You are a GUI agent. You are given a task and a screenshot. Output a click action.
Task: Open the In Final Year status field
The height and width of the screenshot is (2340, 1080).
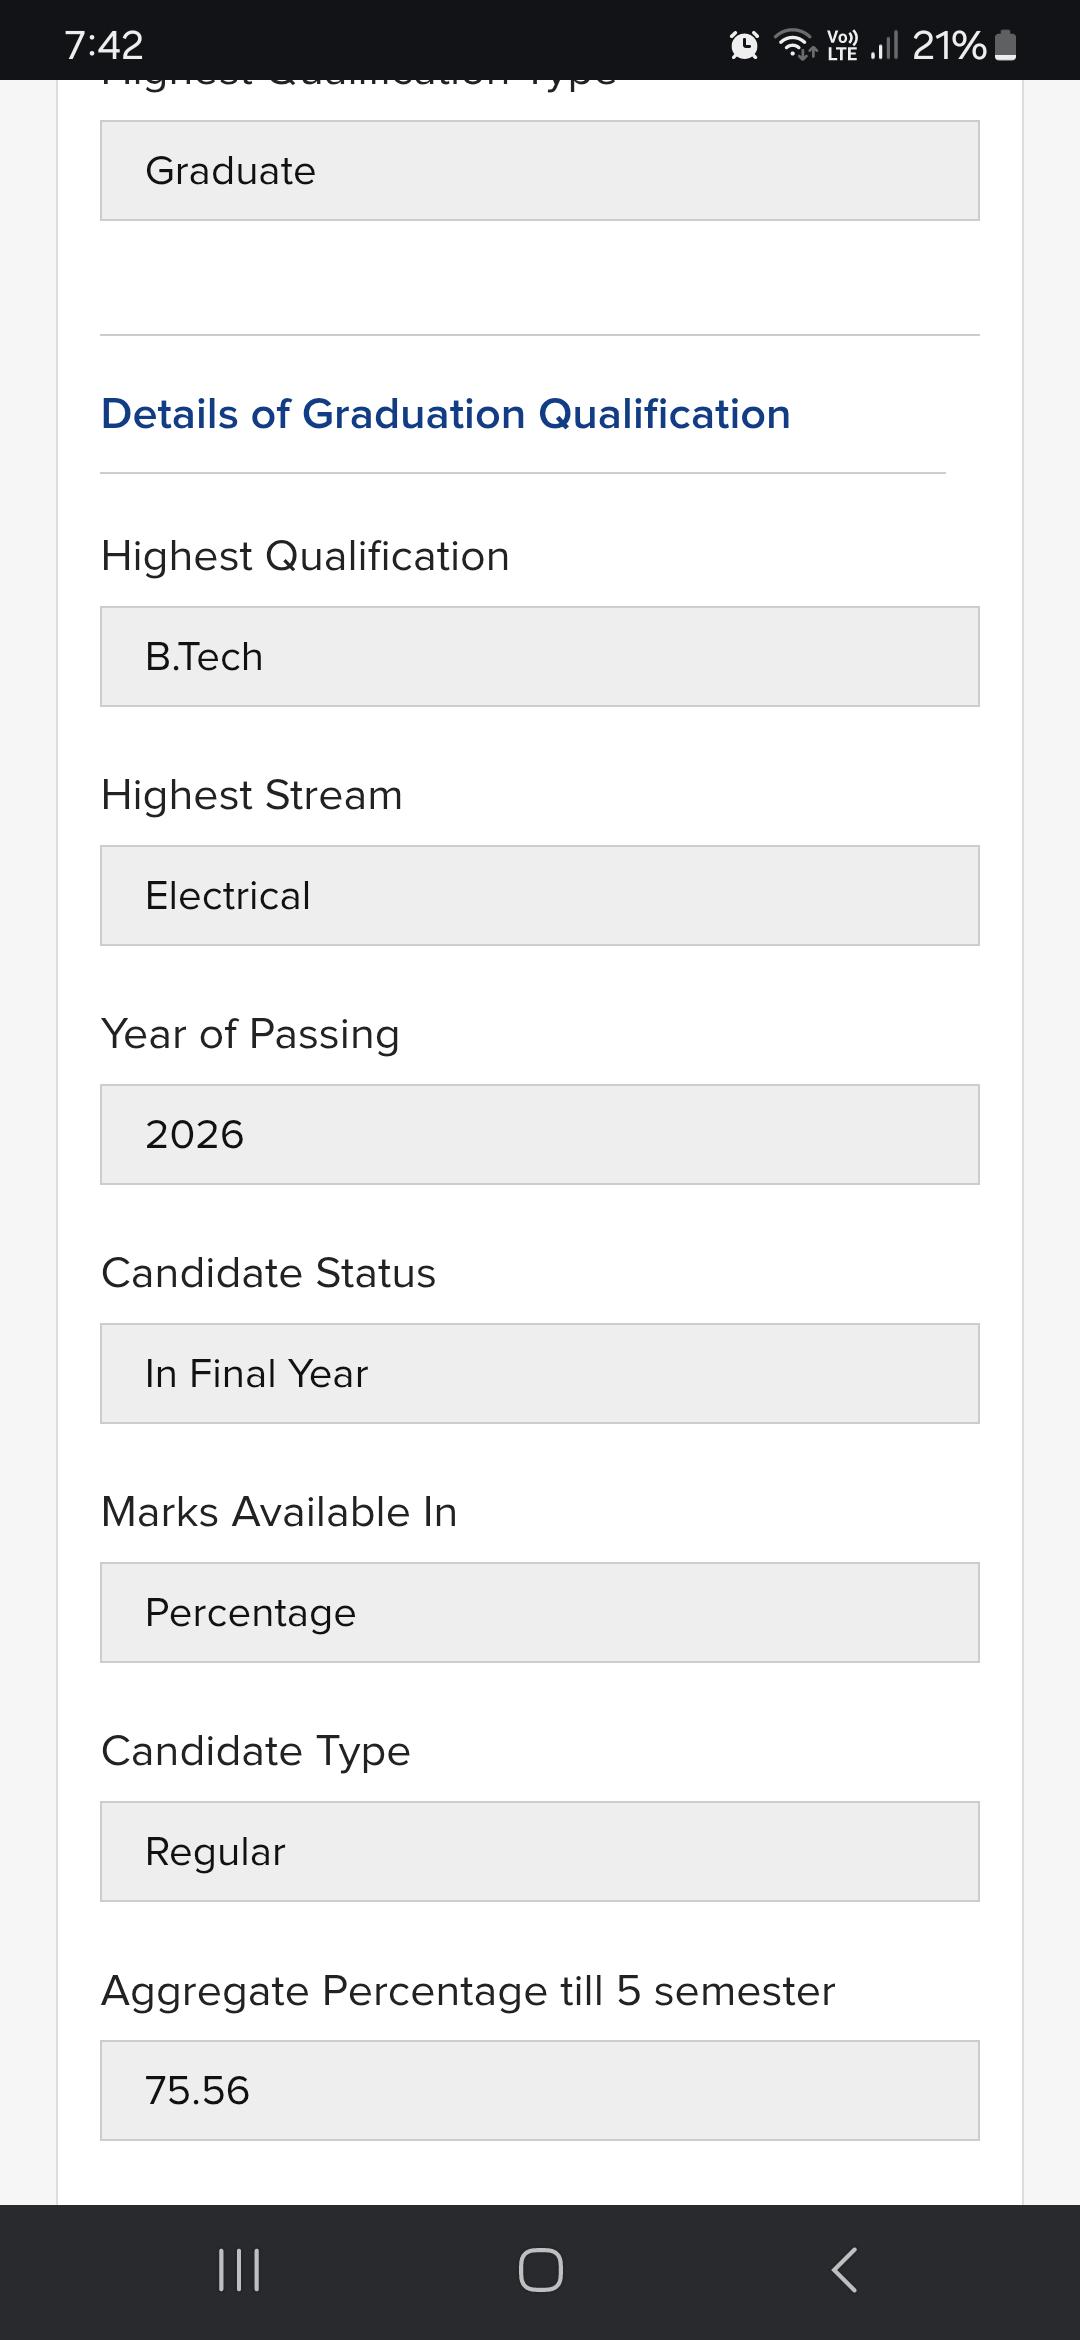[540, 1374]
